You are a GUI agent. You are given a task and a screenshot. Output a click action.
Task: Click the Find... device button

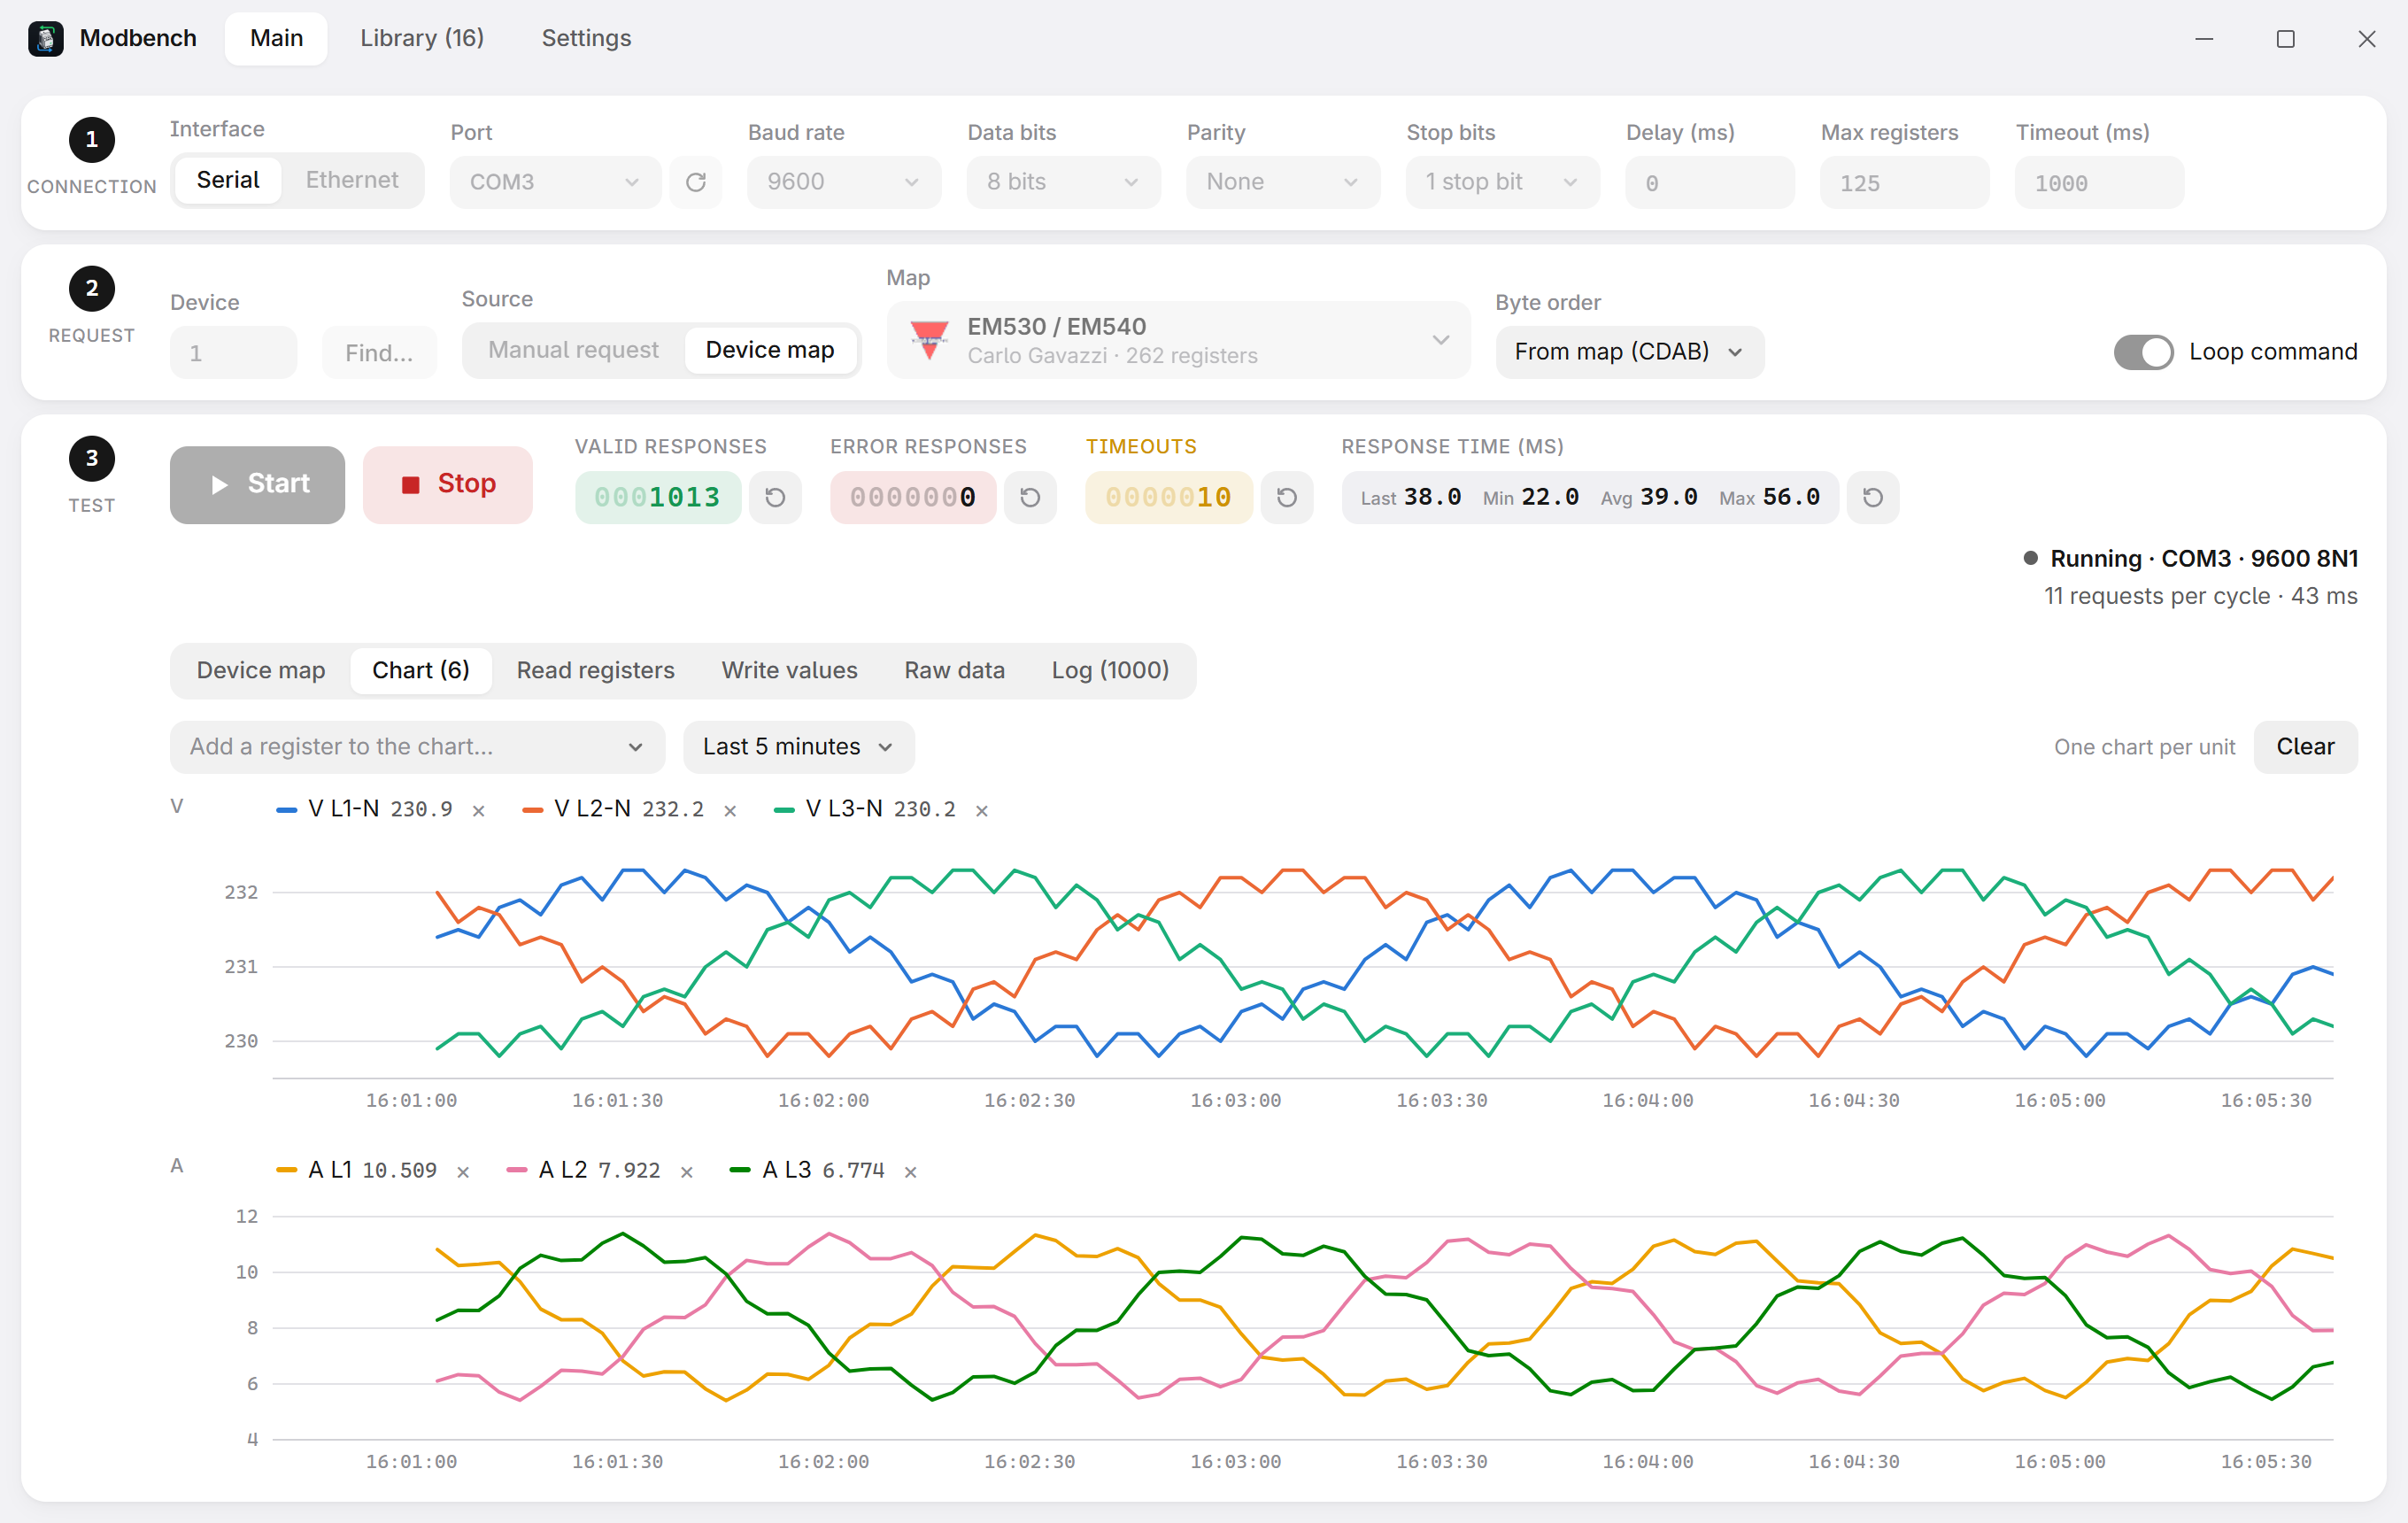point(379,352)
